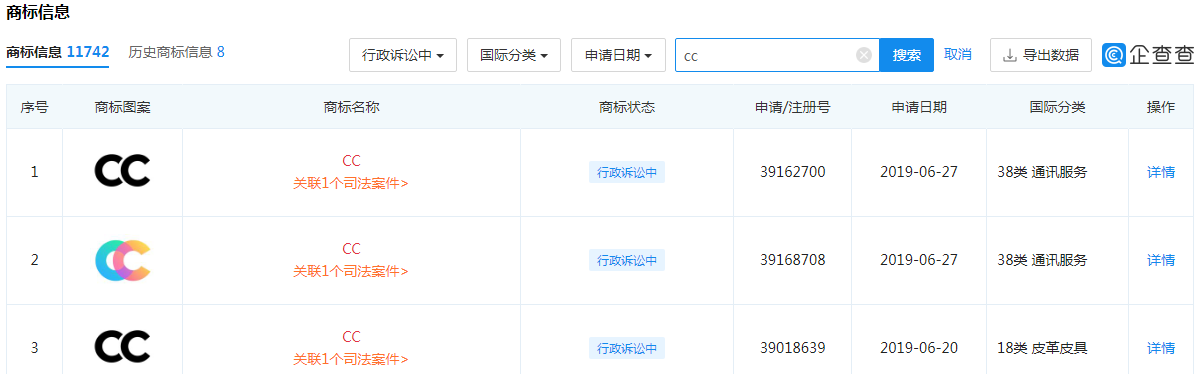Open 关联1个司法案件 link in row 1
This screenshot has width=1202, height=374.
[351, 183]
